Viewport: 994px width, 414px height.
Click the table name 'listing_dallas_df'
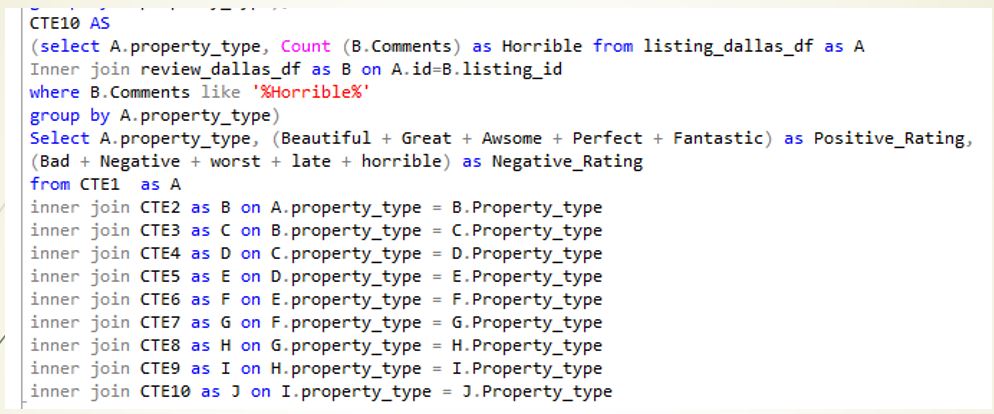[x=728, y=47]
